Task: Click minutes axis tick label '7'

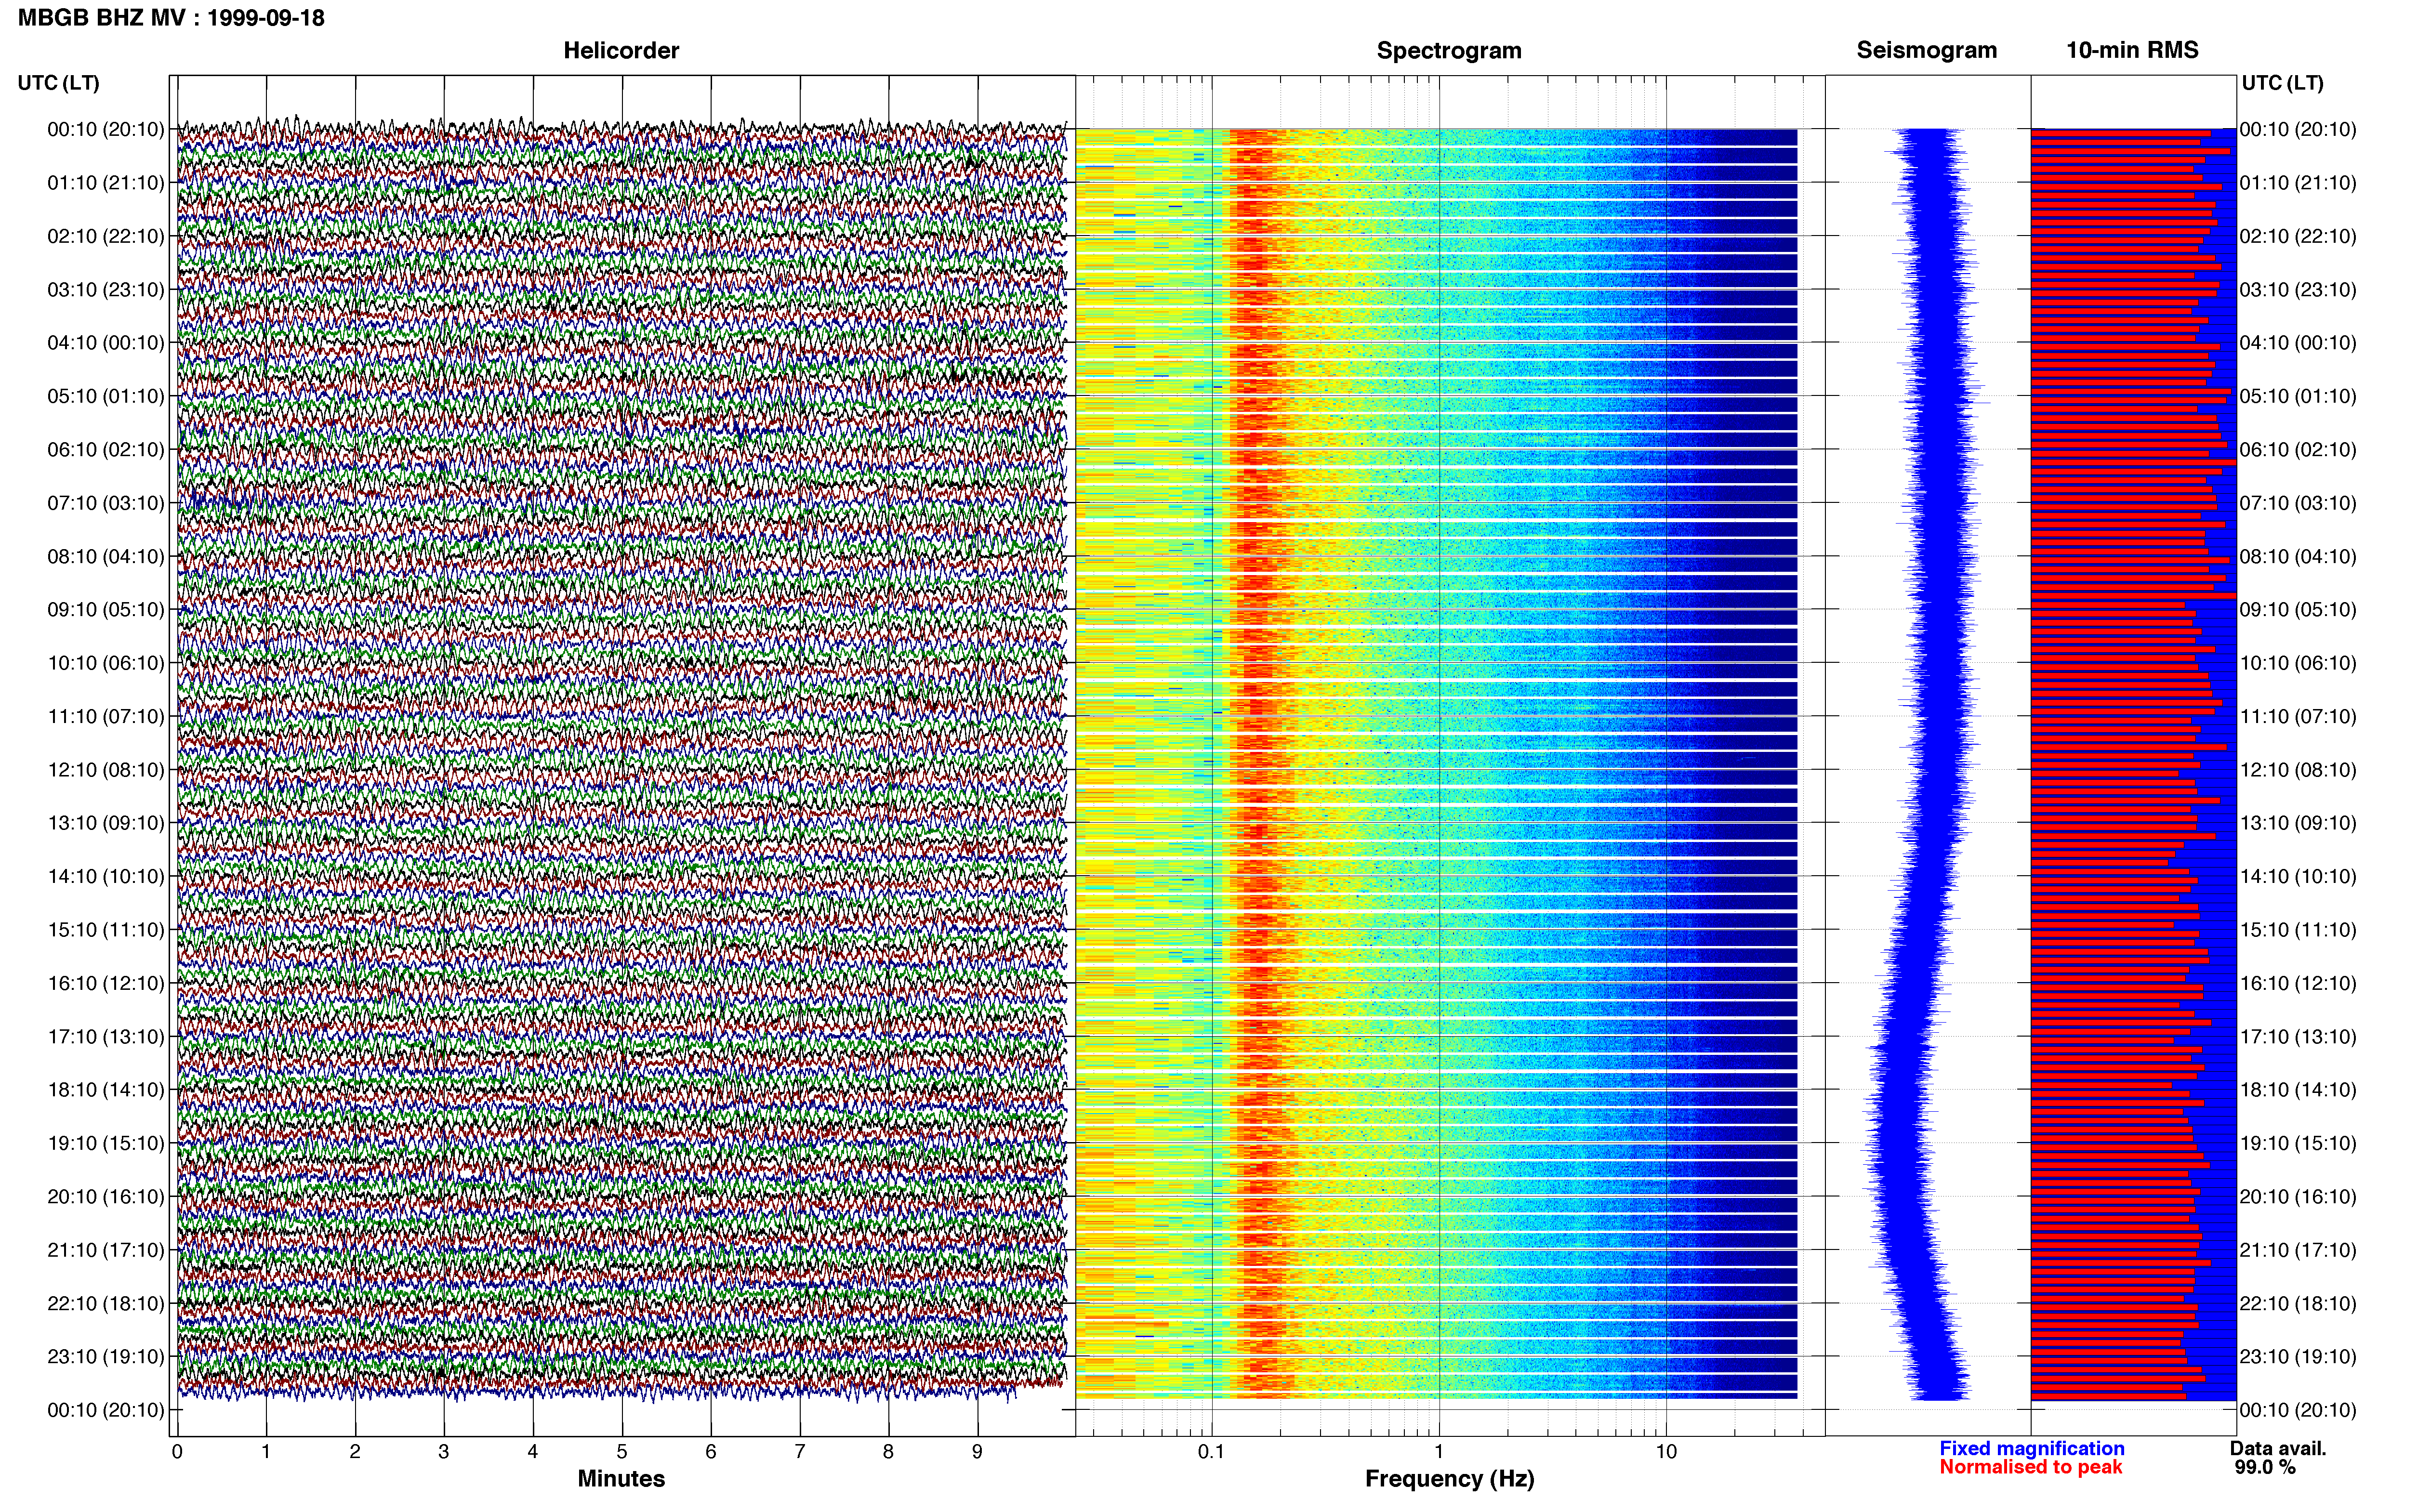Action: (x=800, y=1452)
